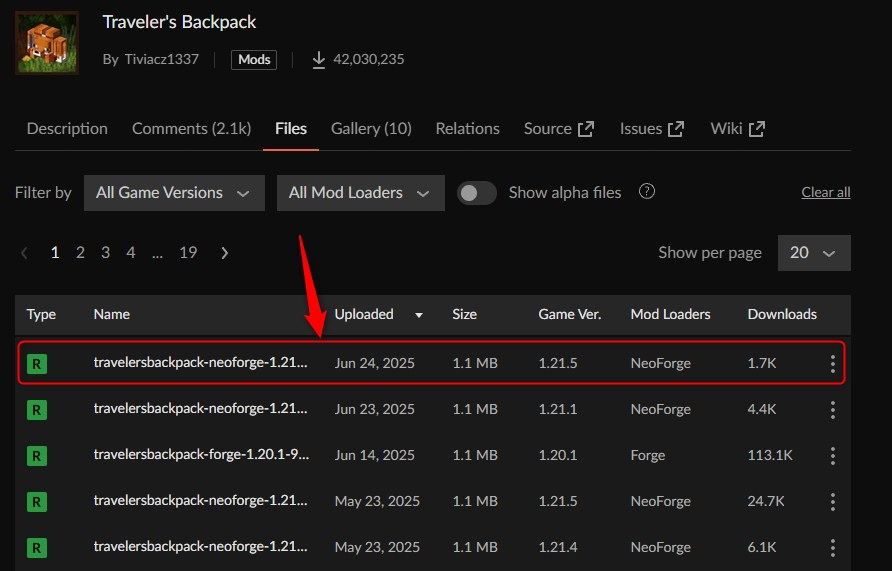This screenshot has height=571, width=892.
Task: Click the Clear all filters link
Action: coord(825,192)
